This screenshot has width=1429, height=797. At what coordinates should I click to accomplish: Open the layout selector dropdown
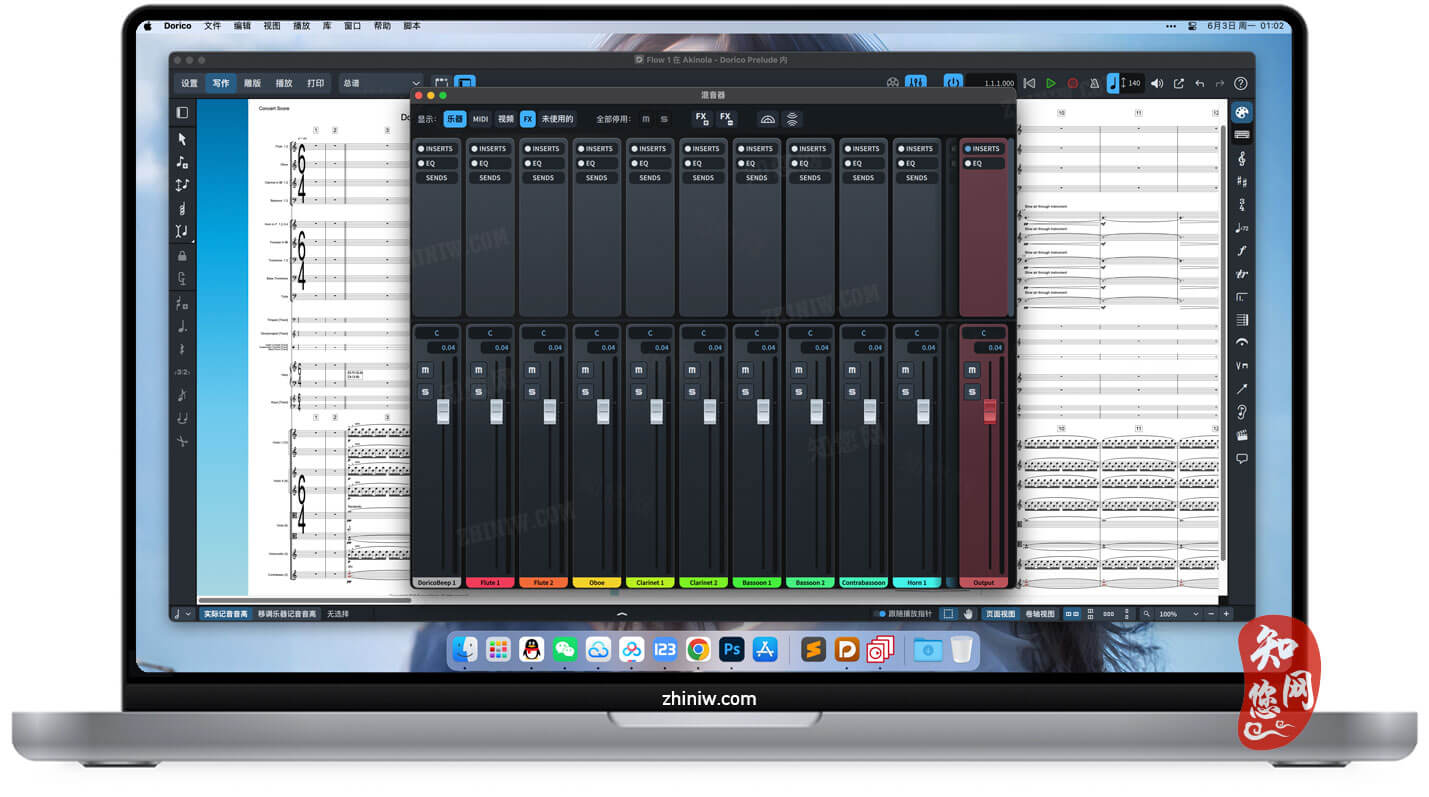(382, 83)
